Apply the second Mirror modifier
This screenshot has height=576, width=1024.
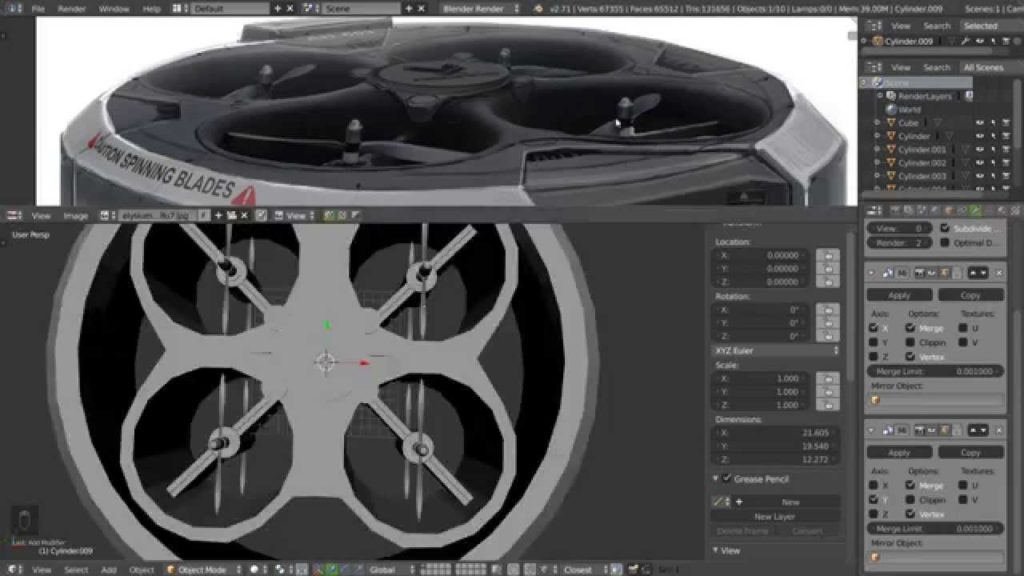click(899, 453)
